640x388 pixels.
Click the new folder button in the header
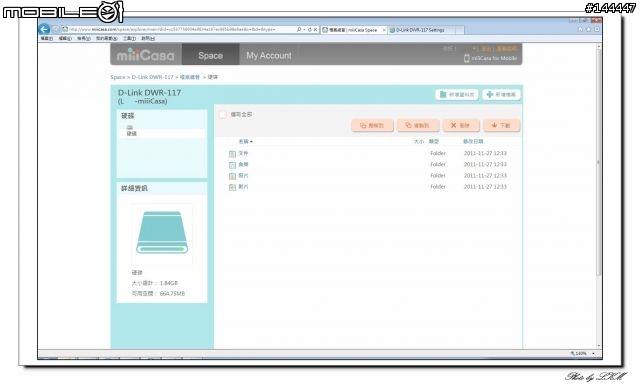(x=457, y=95)
